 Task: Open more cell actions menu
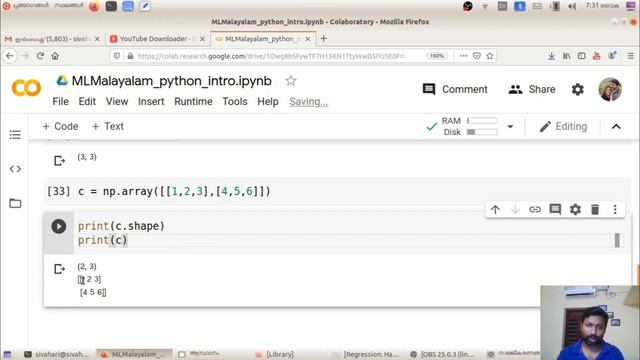(x=615, y=209)
